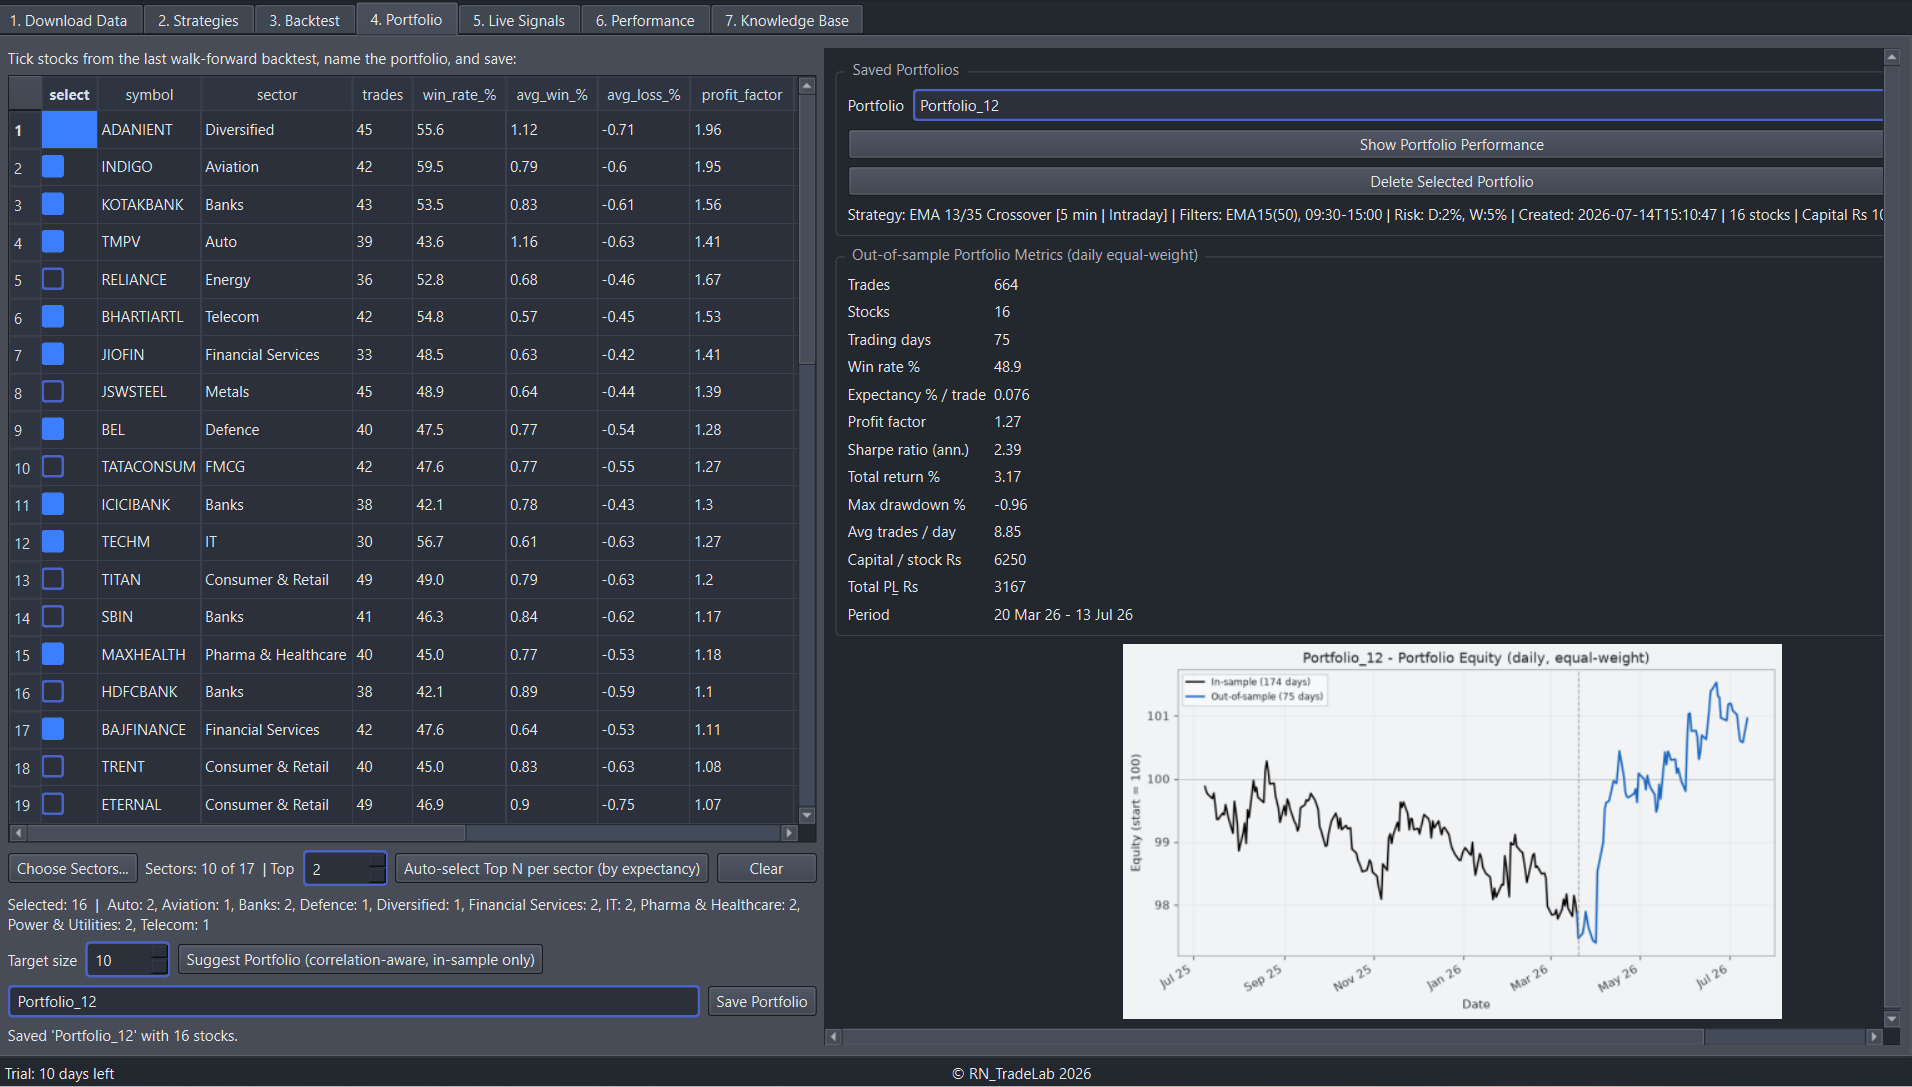Image resolution: width=1912 pixels, height=1087 pixels.
Task: Click the Defence sector cell for BEL
Action: (x=276, y=430)
